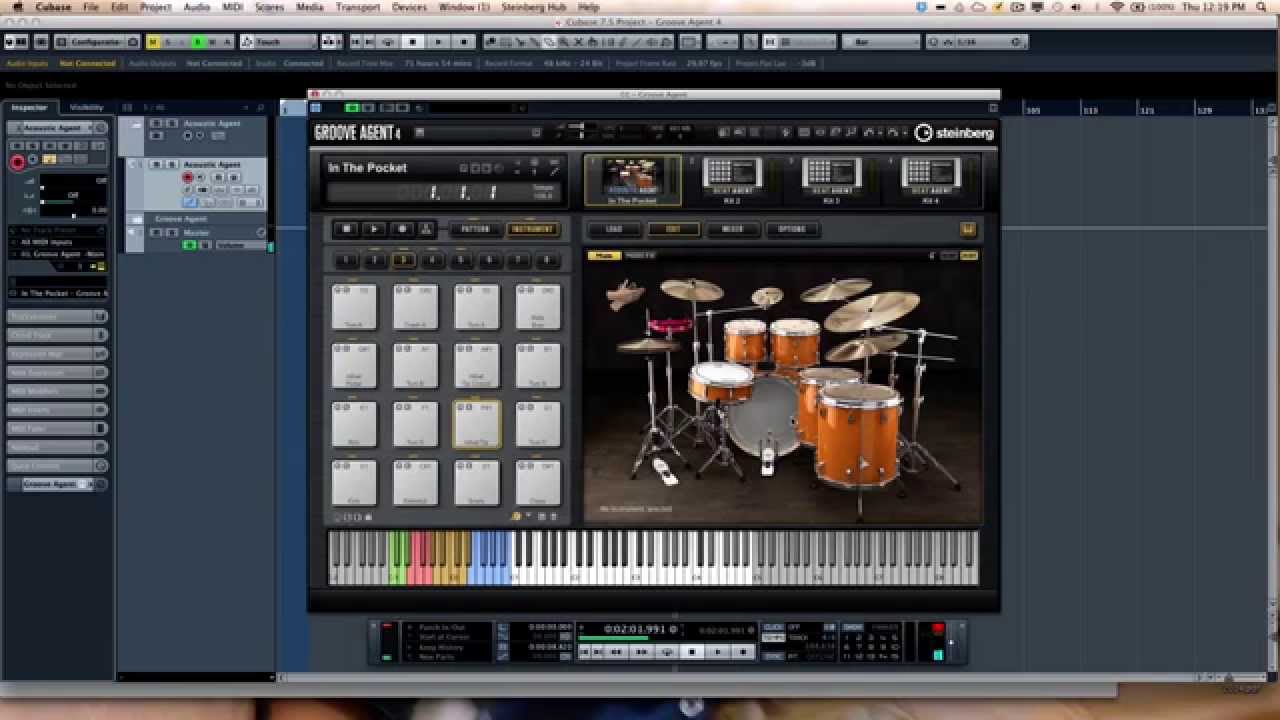Image resolution: width=1280 pixels, height=720 pixels.
Task: Open the LOAD page
Action: 614,229
